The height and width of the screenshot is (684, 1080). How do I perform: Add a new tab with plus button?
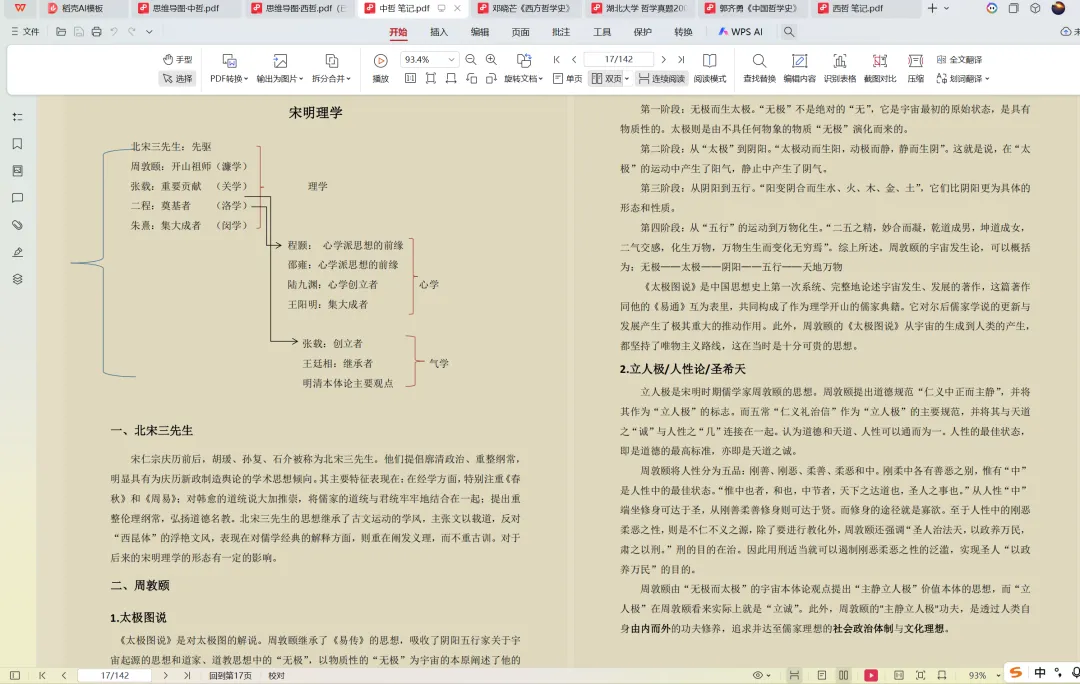point(932,8)
